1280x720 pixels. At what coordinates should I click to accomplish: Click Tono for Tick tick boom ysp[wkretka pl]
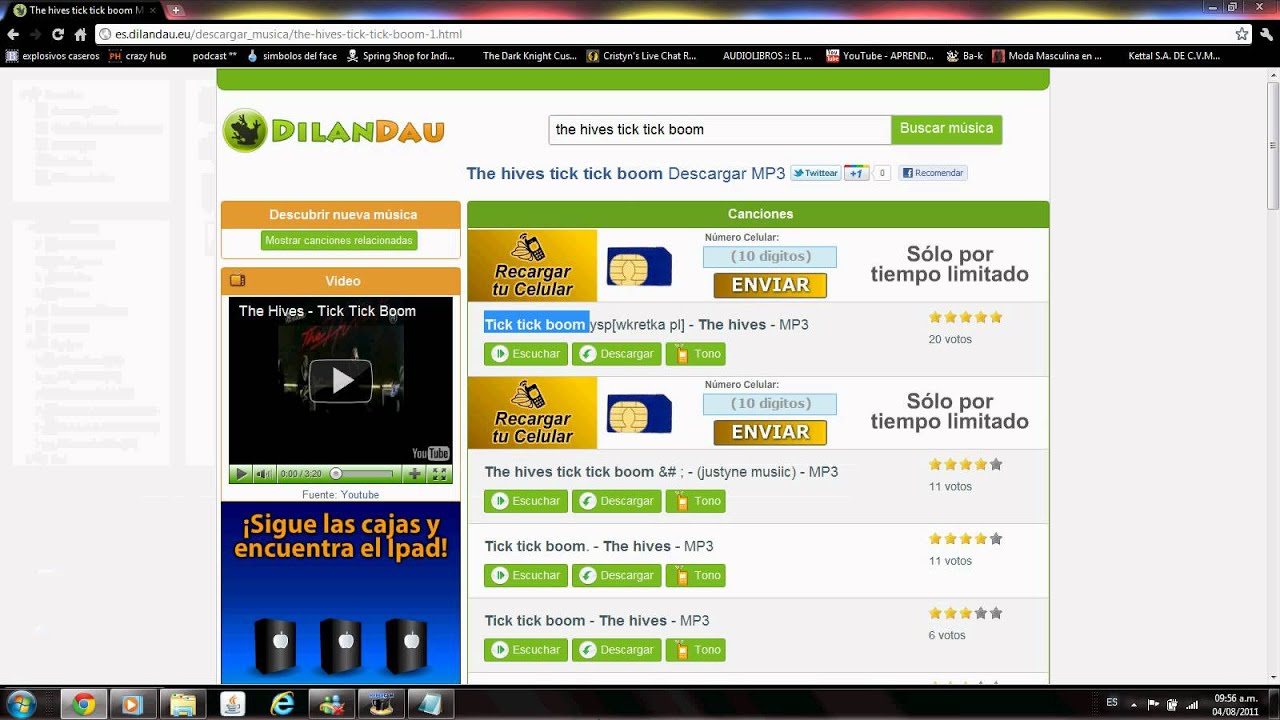click(x=695, y=354)
